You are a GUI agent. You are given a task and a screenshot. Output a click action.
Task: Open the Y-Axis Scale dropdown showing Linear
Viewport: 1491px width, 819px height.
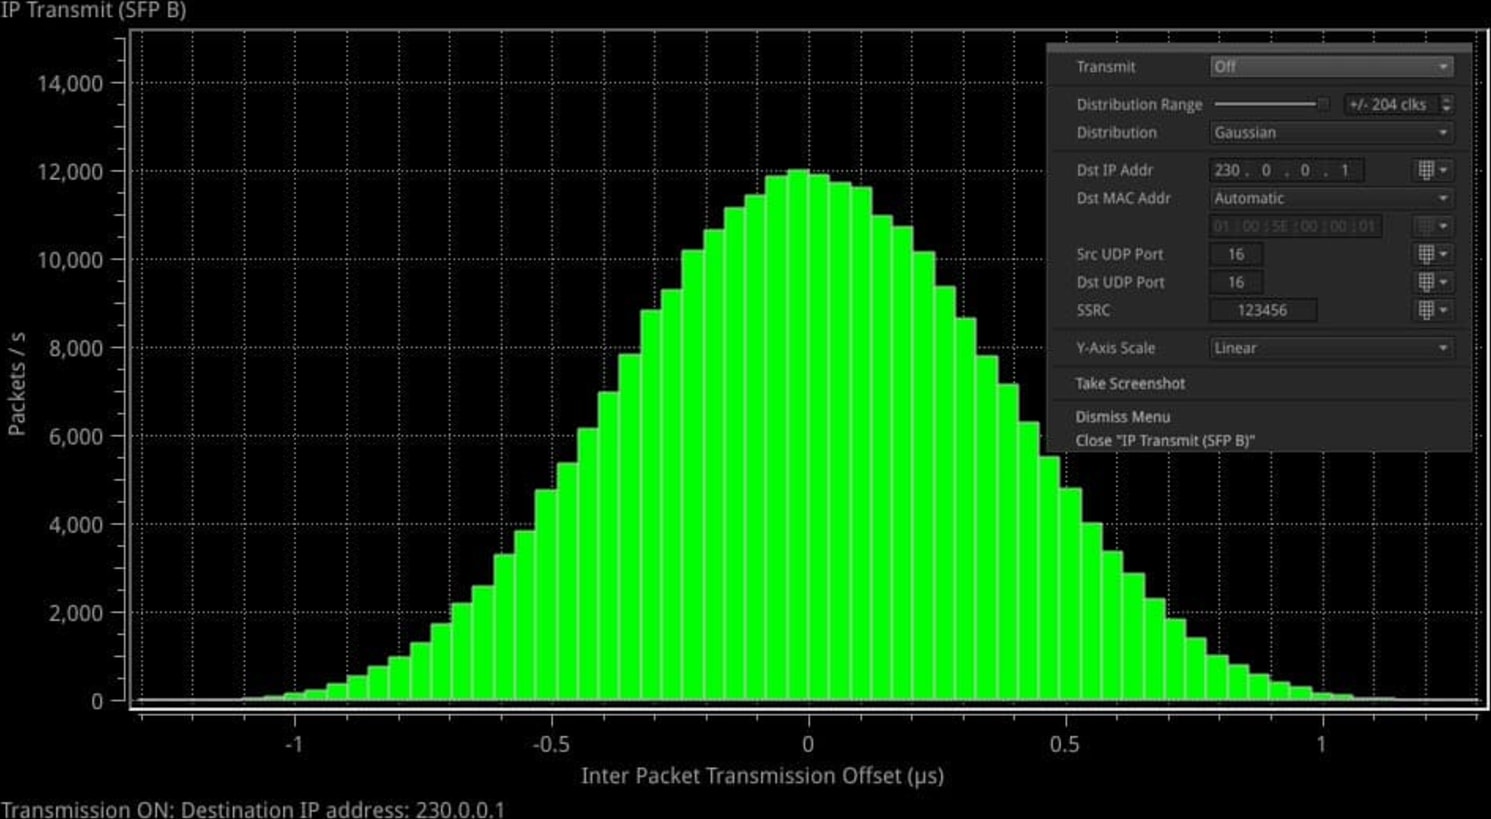pos(1330,347)
